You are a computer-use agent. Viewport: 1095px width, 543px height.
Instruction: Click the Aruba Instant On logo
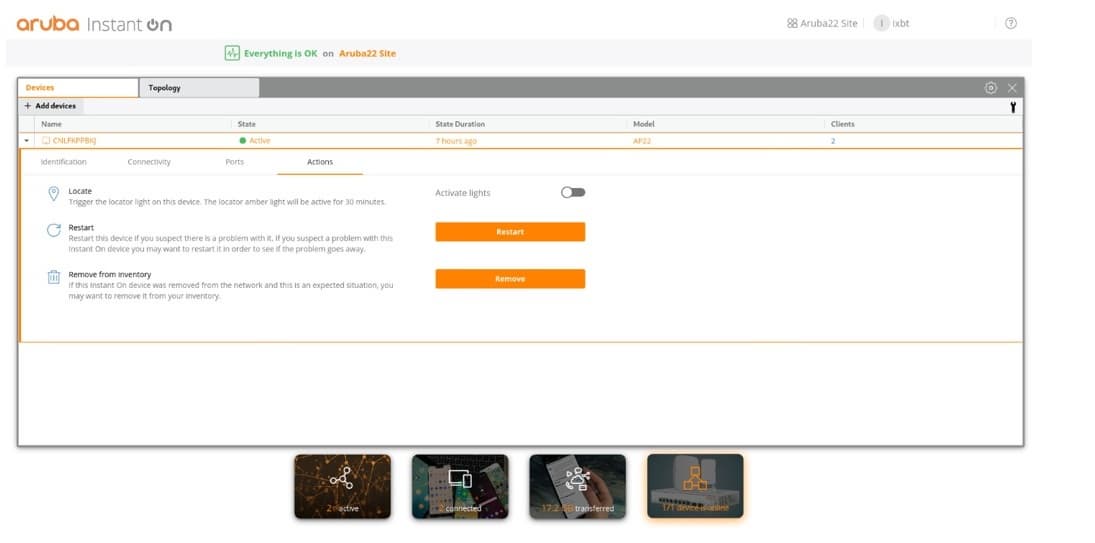click(x=94, y=24)
